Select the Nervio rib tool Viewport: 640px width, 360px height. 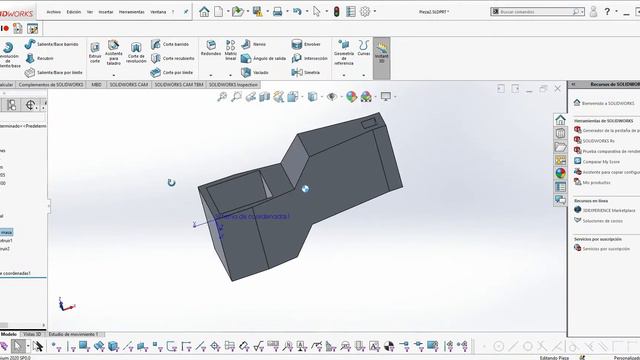click(x=253, y=44)
